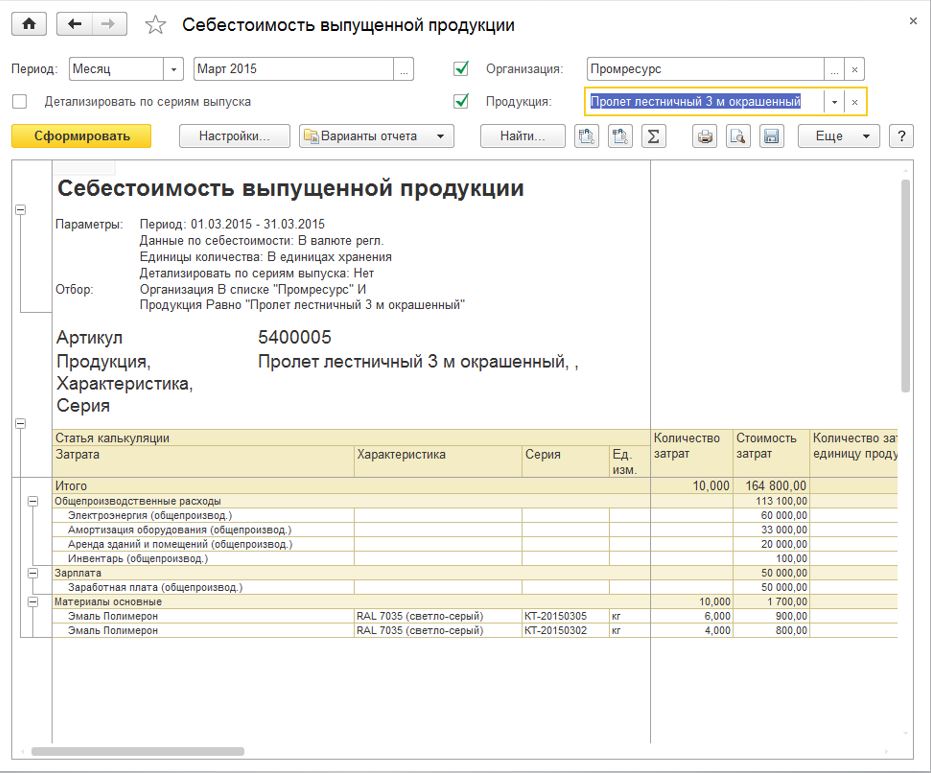
Task: Save report with the diskette icon
Action: 771,136
